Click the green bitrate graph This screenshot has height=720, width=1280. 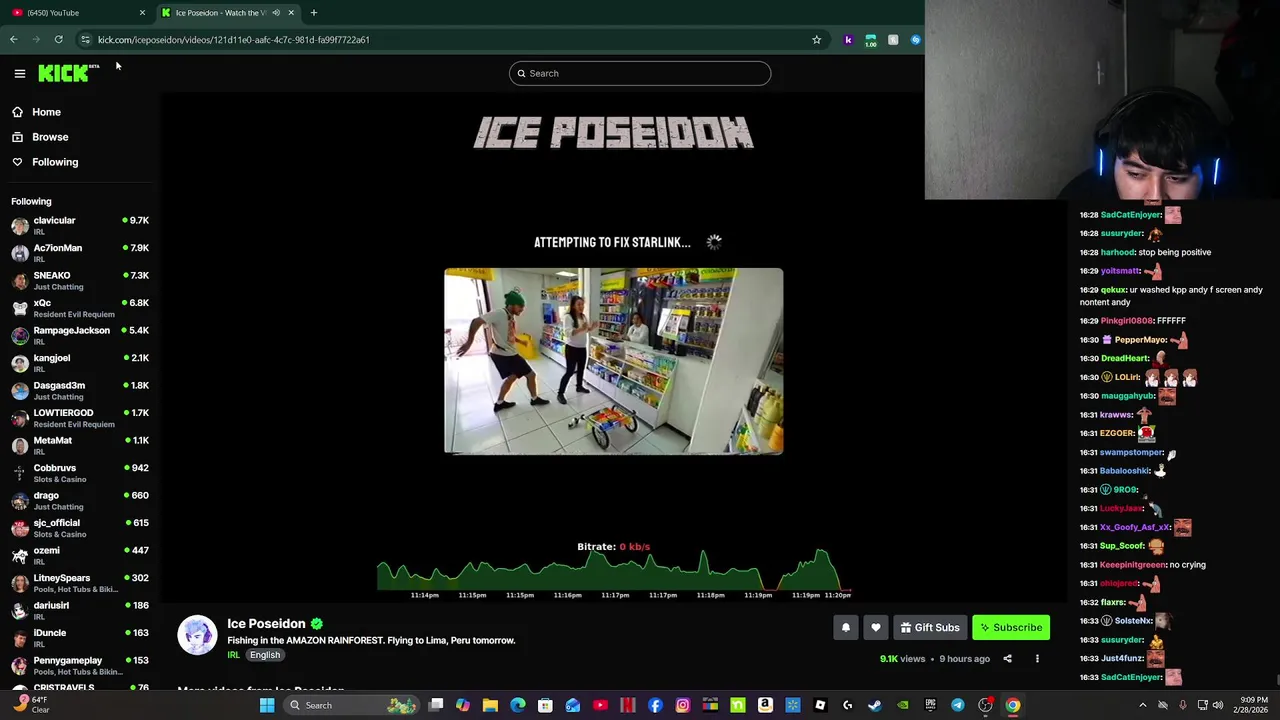pyautogui.click(x=614, y=570)
